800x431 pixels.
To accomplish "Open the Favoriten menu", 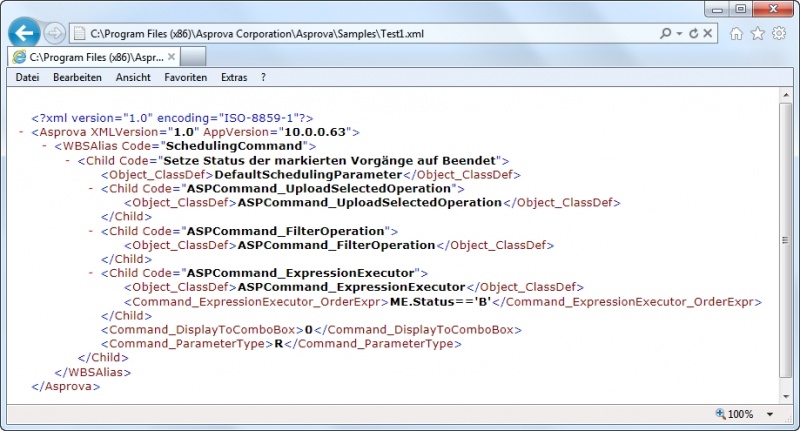I will [x=186, y=77].
